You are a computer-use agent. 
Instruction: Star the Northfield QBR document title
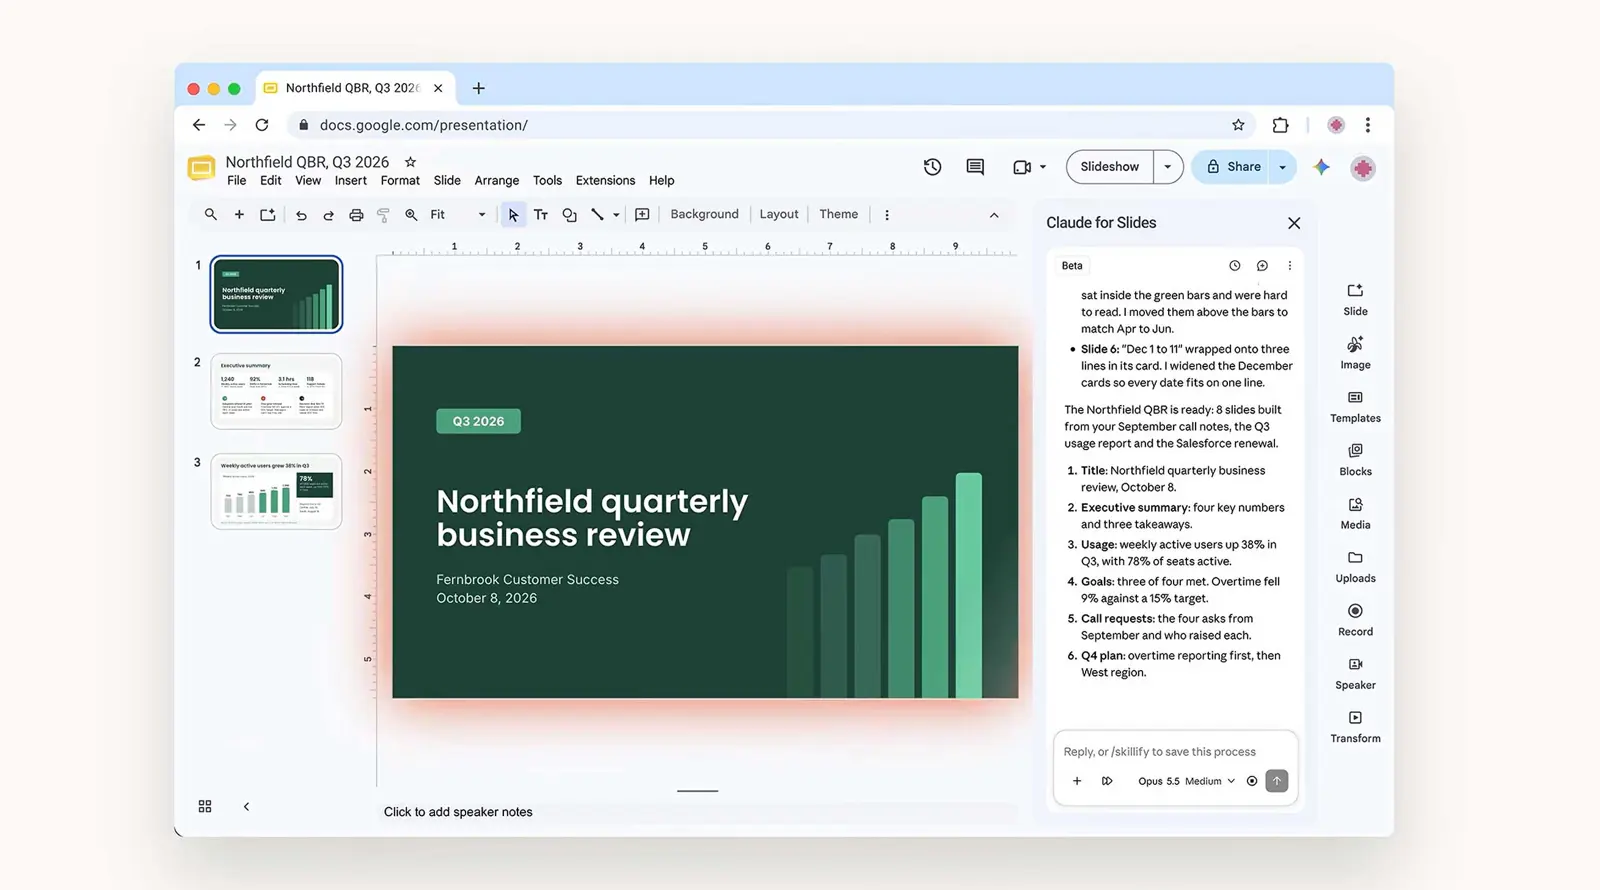point(410,162)
